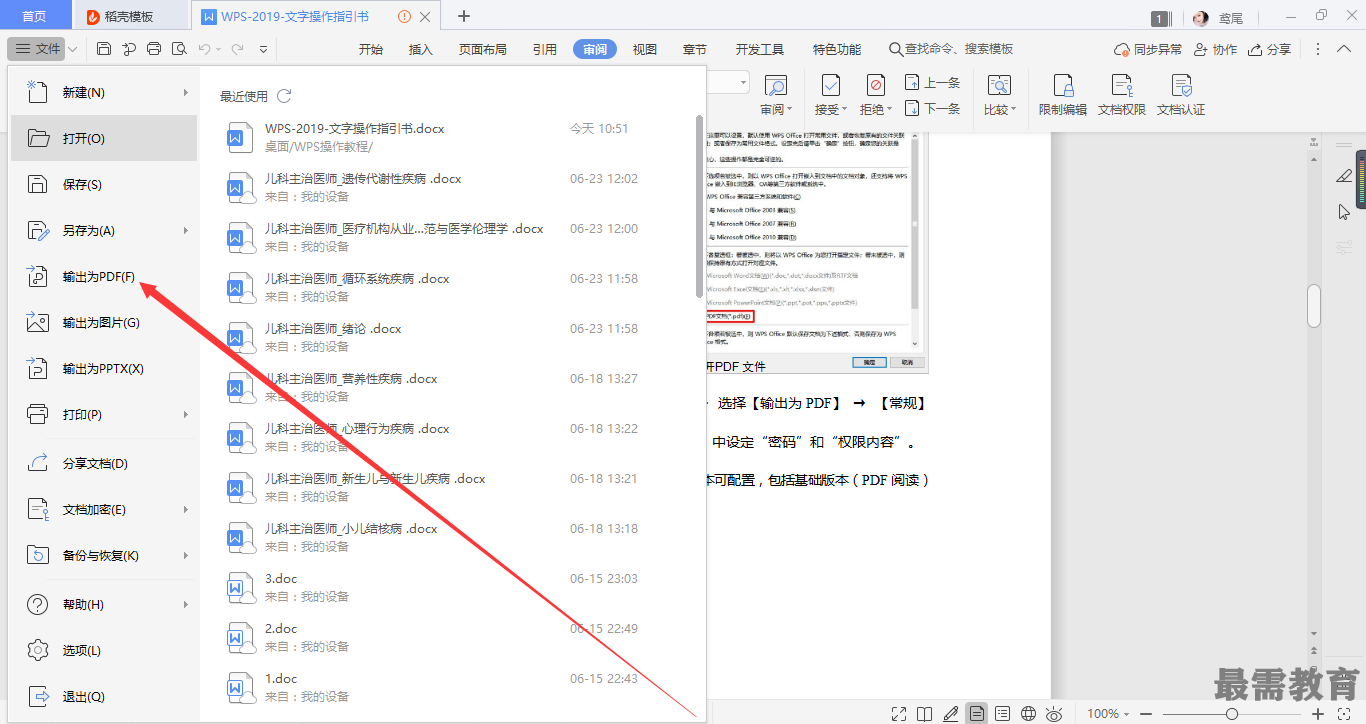Toggle reading layout view in status bar
The height and width of the screenshot is (724, 1366).
pyautogui.click(x=925, y=714)
